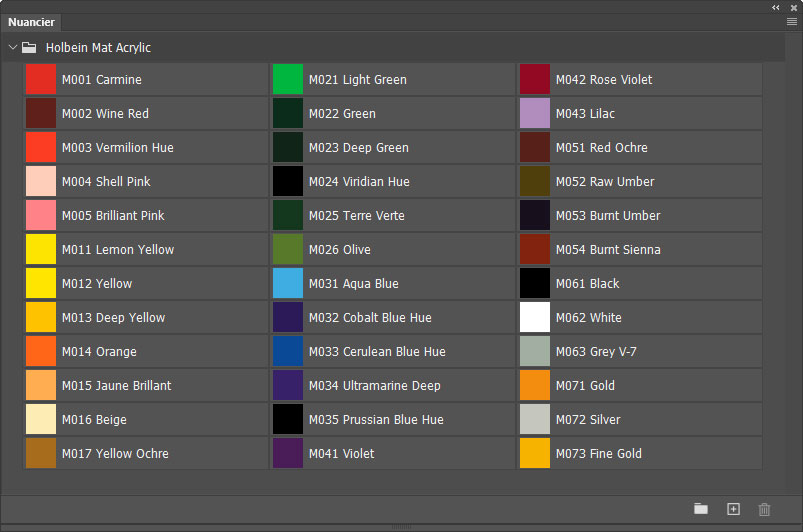Image resolution: width=803 pixels, height=532 pixels.
Task: Choose the M073 Fine Gold swatch
Action: click(535, 453)
